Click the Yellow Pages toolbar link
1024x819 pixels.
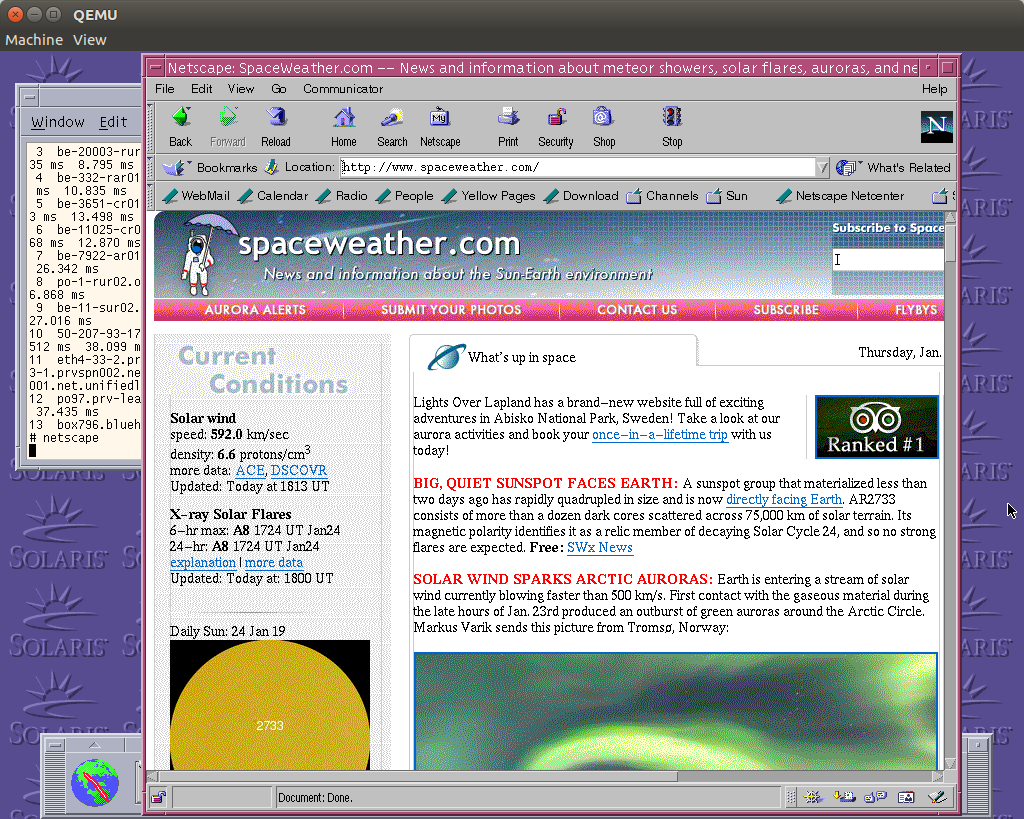coord(488,196)
